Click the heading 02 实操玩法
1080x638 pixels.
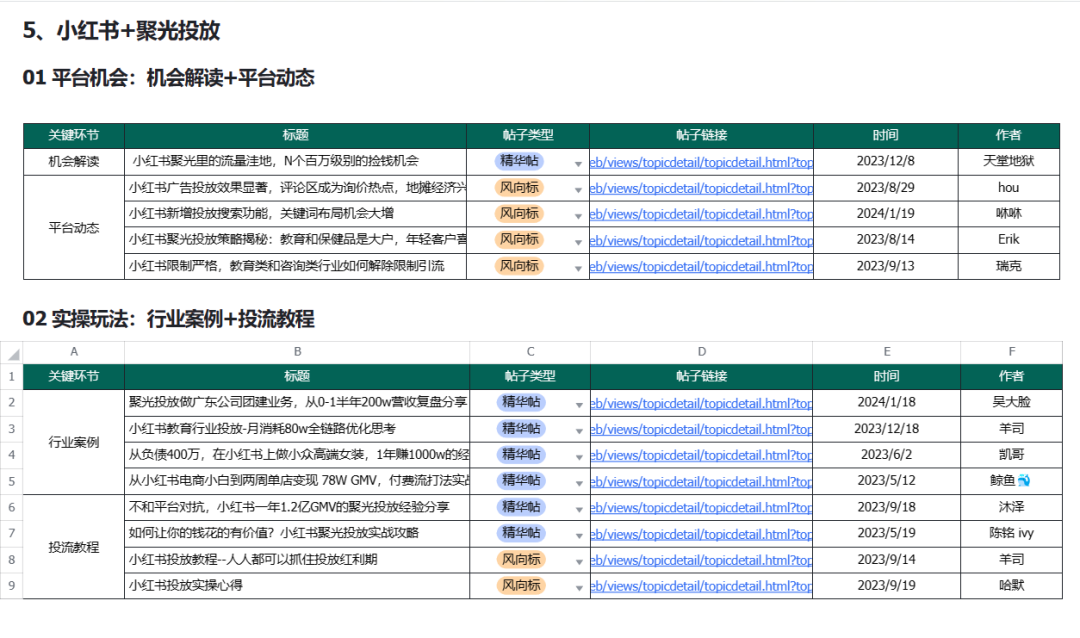click(x=168, y=319)
